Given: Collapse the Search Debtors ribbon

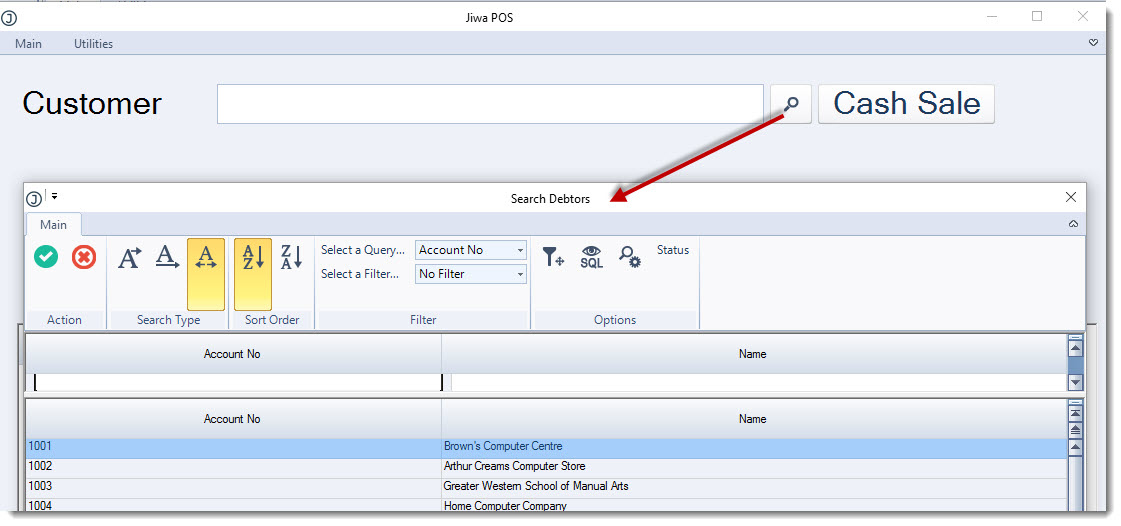Looking at the screenshot, I should (x=1073, y=224).
